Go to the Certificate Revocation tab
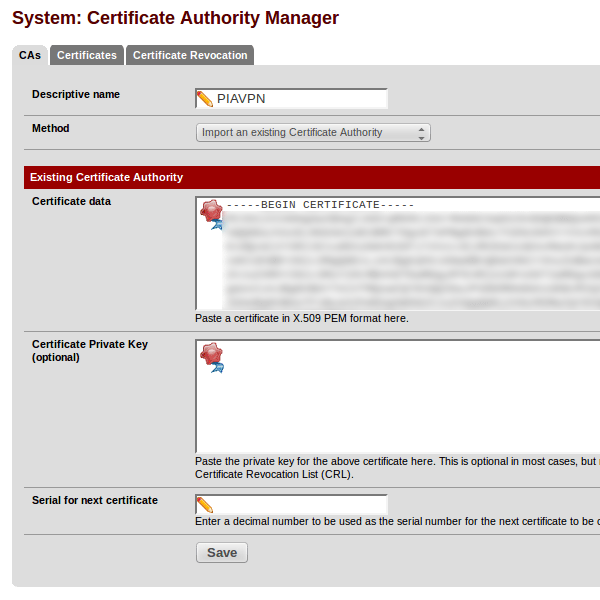Image resolution: width=600 pixels, height=600 pixels. 190,55
